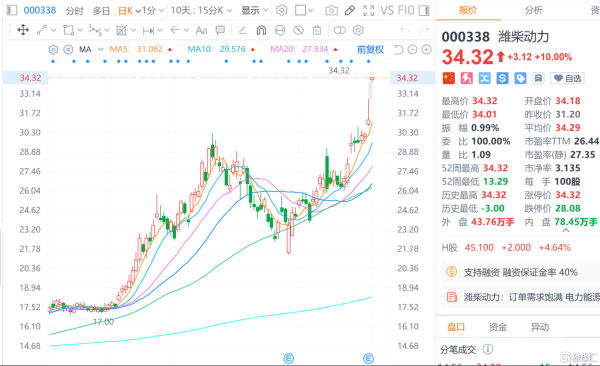Switch to the 盘口 tab

coord(456,327)
